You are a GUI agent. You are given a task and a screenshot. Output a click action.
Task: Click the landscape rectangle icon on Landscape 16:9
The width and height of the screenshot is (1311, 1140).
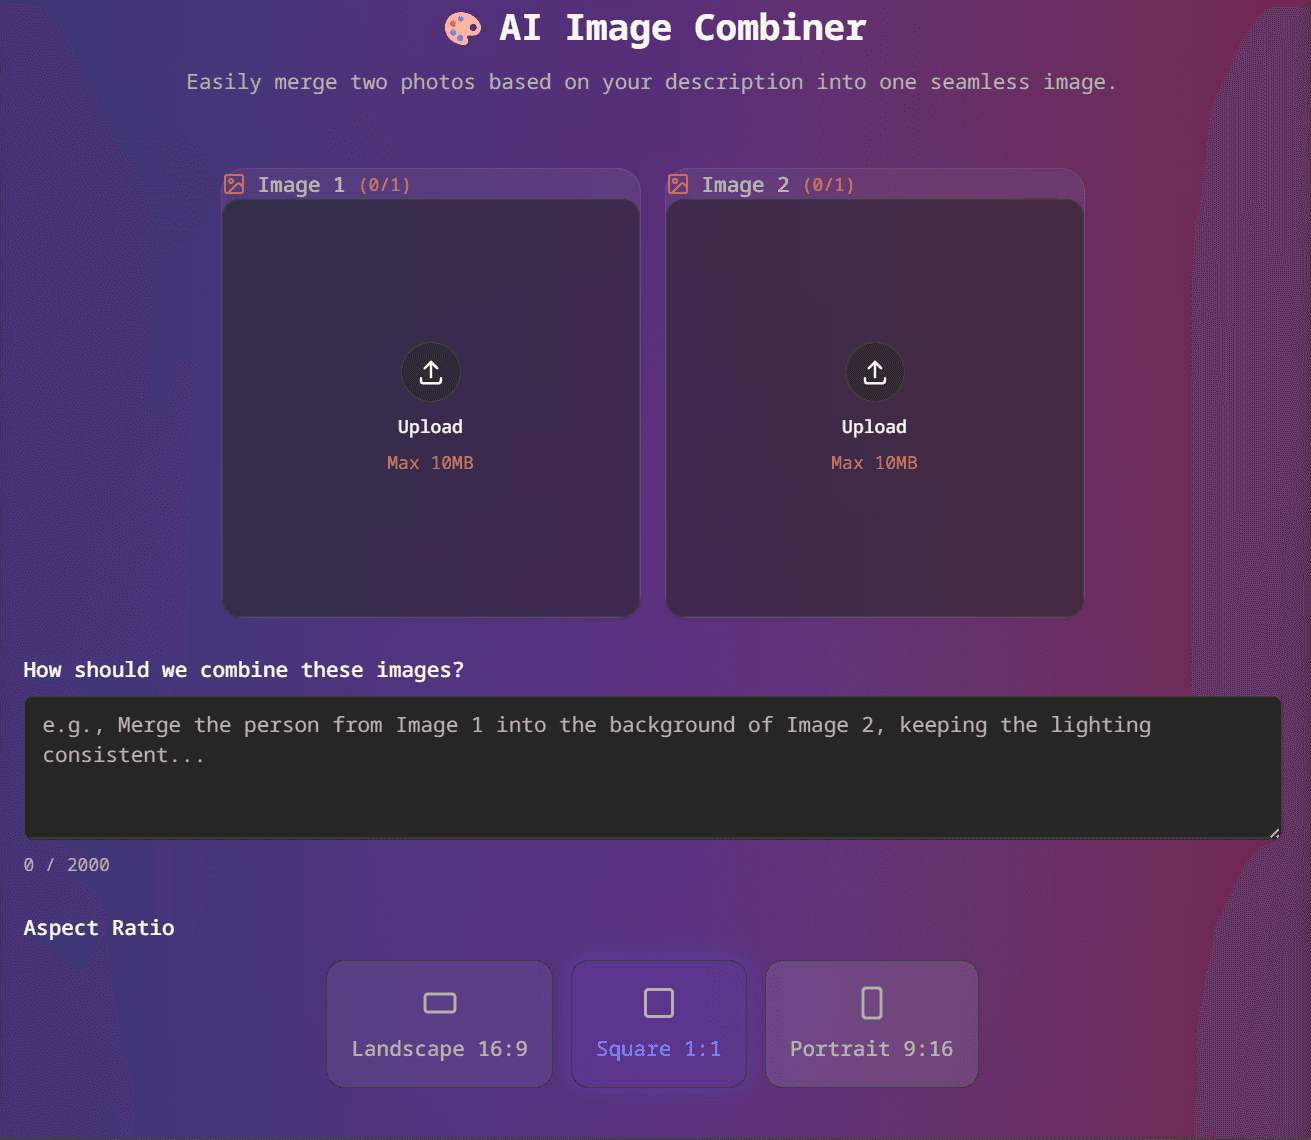tap(439, 1002)
